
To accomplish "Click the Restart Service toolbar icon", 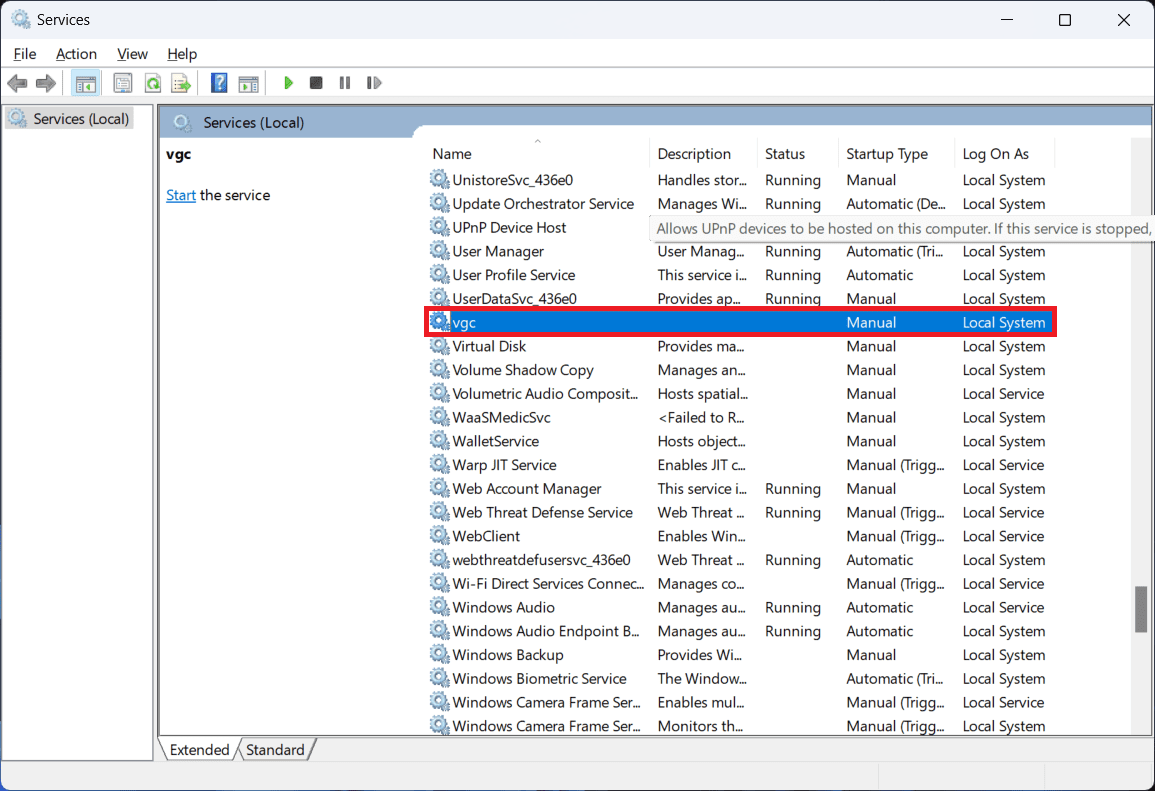I will (x=374, y=83).
